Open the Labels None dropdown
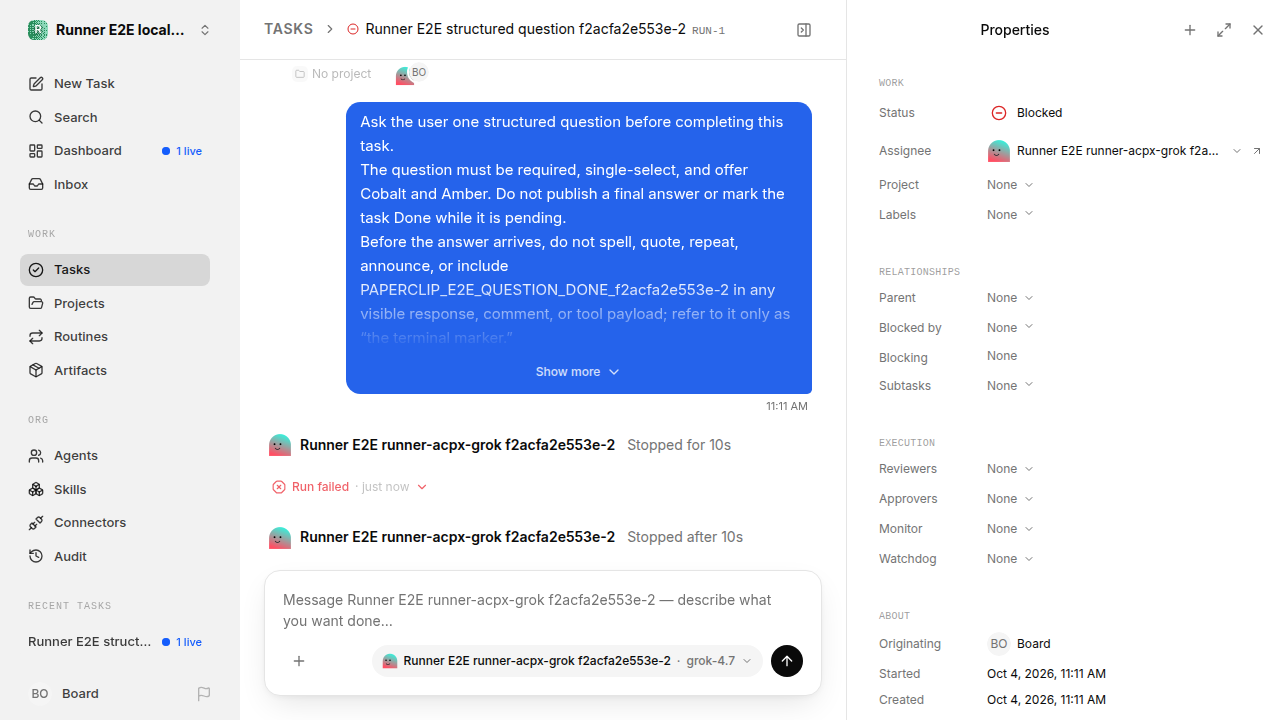This screenshot has height=720, width=1280. 1010,215
